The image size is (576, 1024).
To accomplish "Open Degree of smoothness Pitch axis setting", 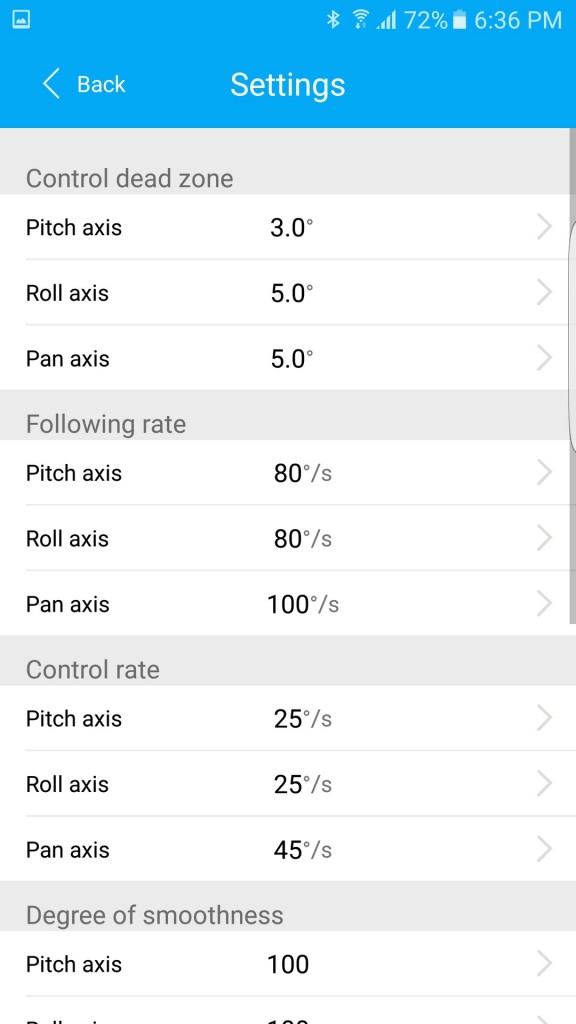I will pyautogui.click(x=288, y=964).
